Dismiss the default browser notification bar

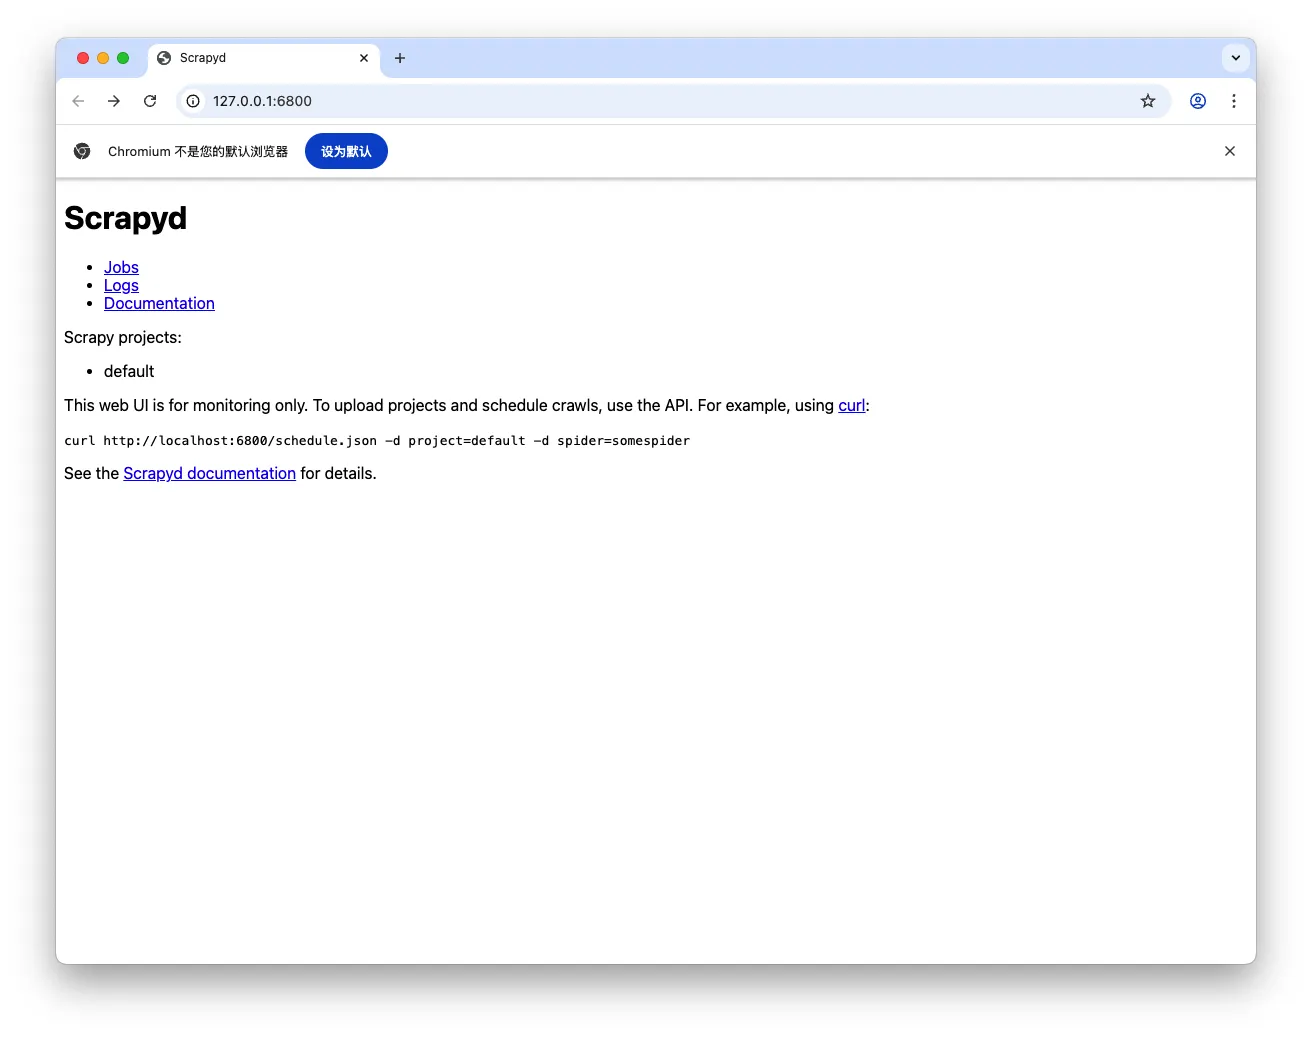[1229, 151]
